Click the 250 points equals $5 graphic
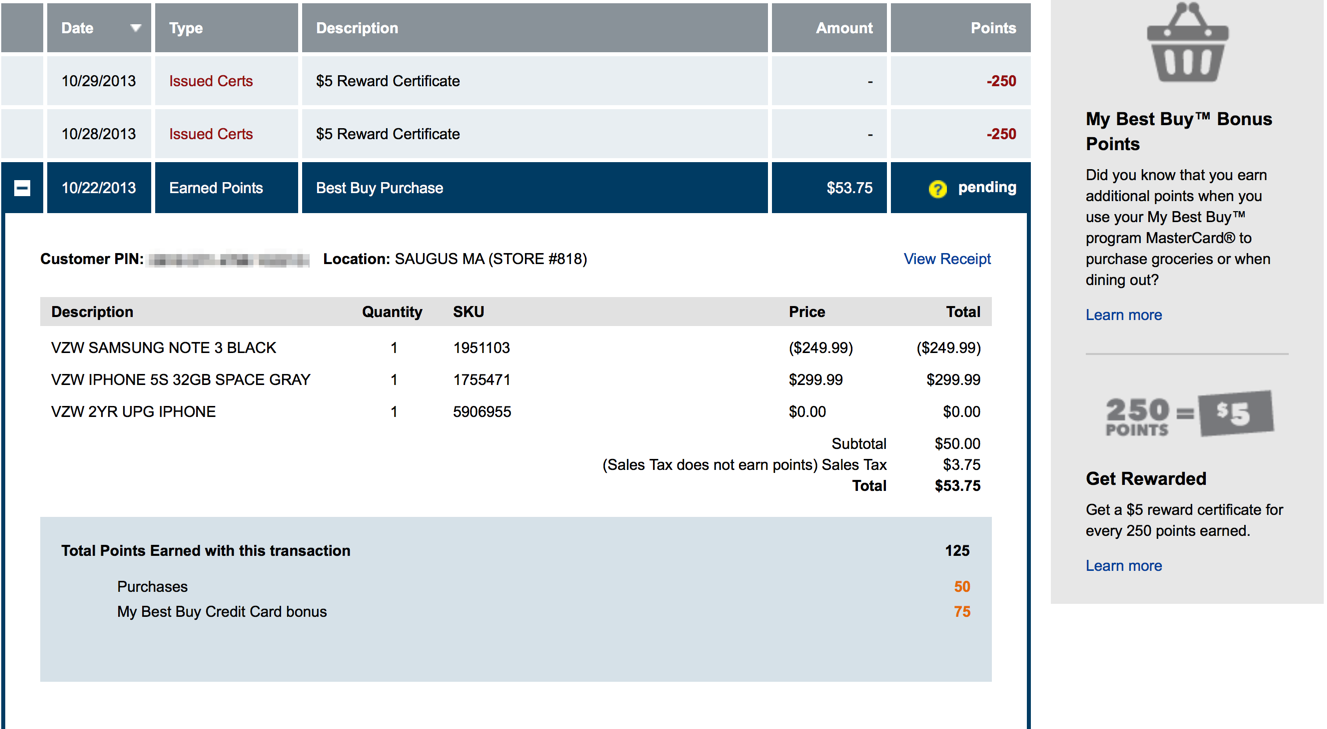Screen dimensions: 1327x729 coord(1189,413)
